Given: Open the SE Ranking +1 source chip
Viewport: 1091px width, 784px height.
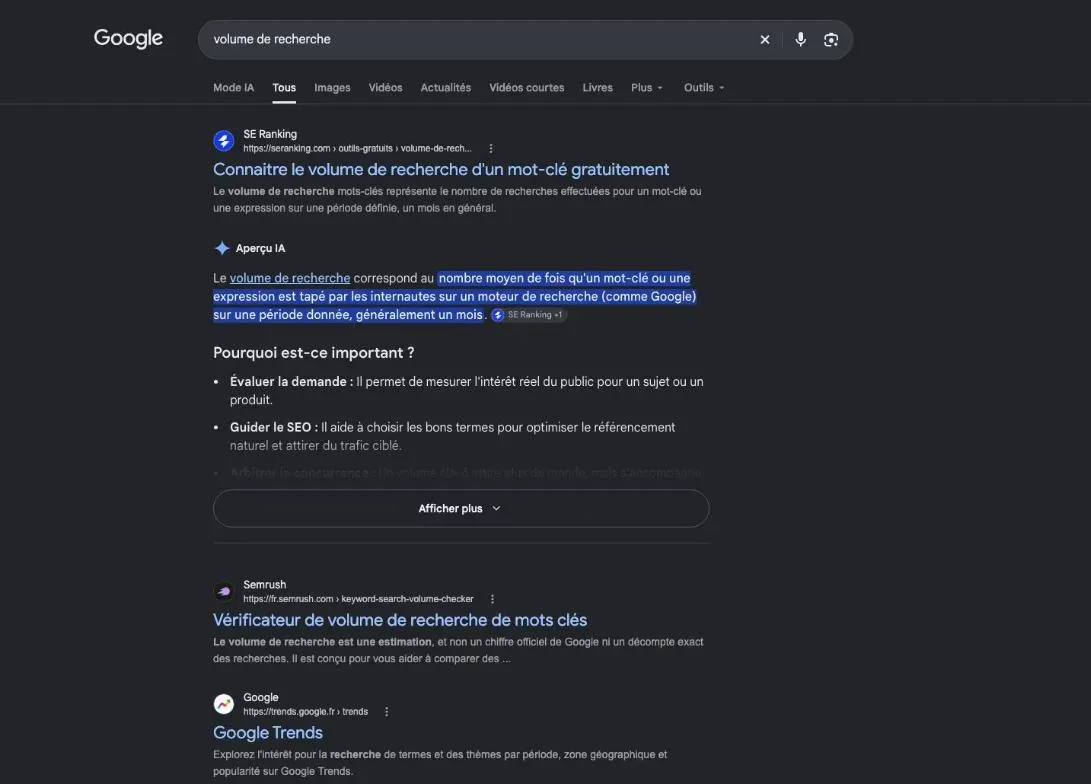Looking at the screenshot, I should coord(529,315).
